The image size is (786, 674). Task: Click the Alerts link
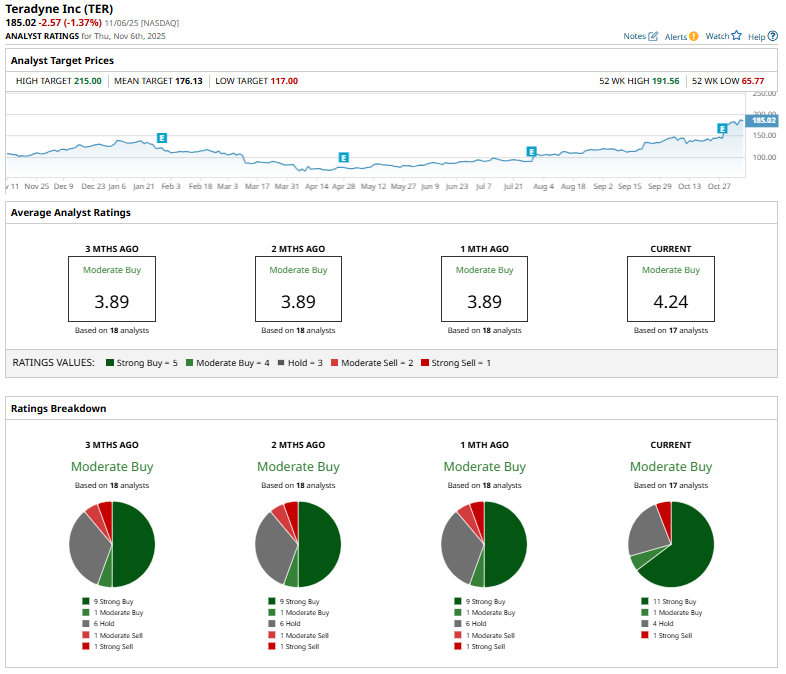(676, 37)
